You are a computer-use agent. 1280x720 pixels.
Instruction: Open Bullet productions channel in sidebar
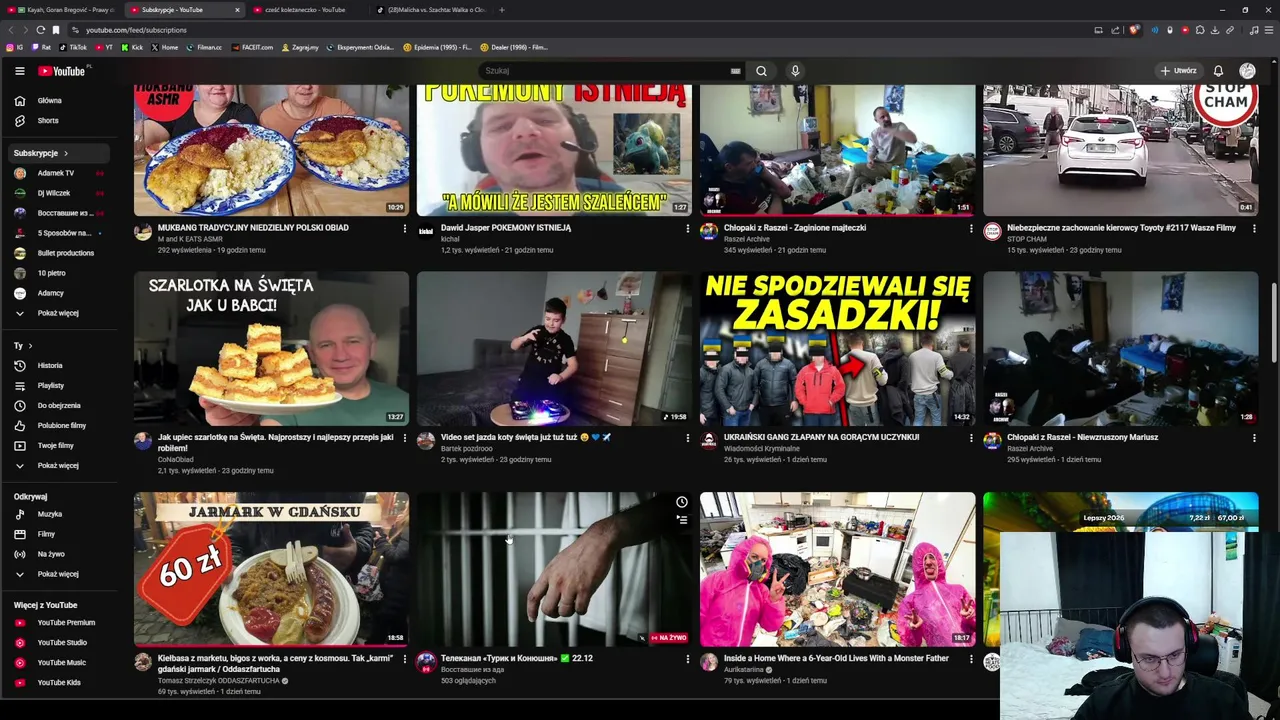[x=60, y=253]
